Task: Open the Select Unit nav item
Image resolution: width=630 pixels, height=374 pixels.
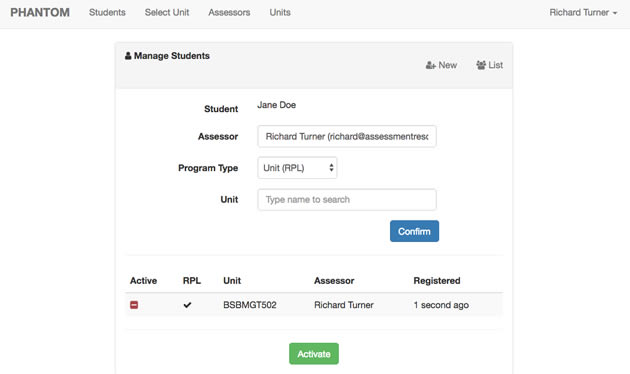Action: (167, 12)
